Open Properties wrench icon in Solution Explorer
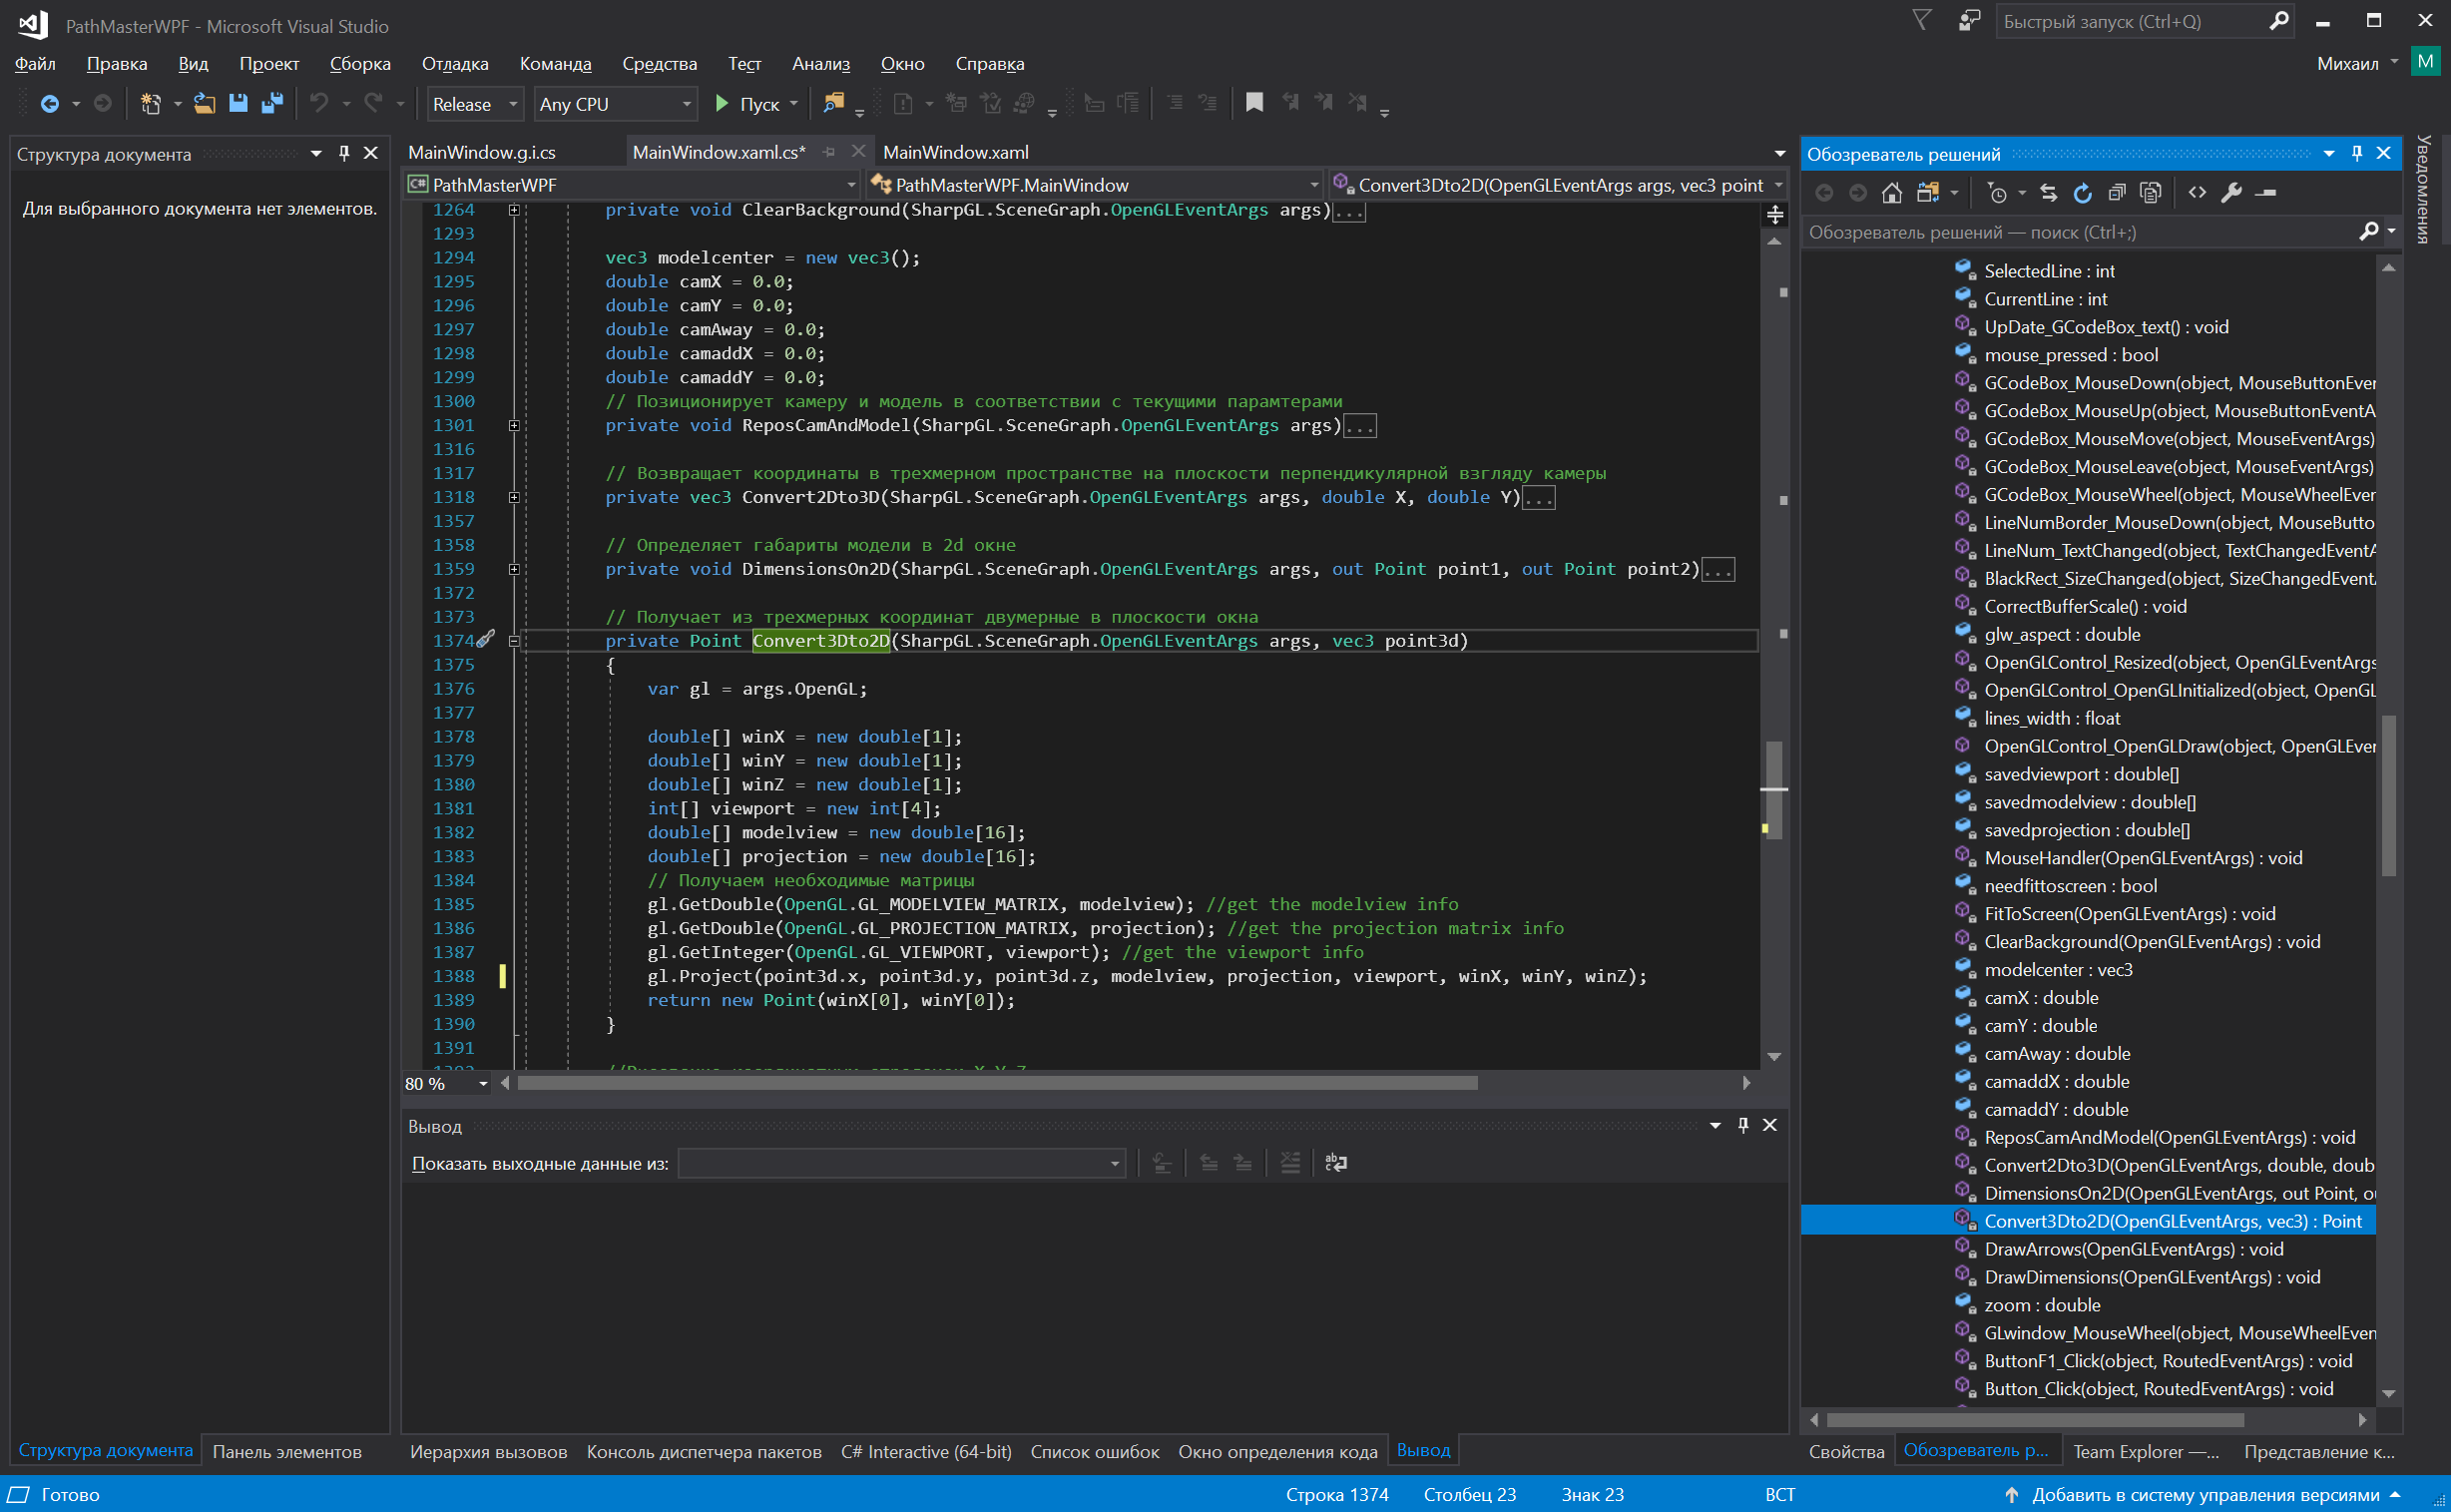 [2232, 193]
